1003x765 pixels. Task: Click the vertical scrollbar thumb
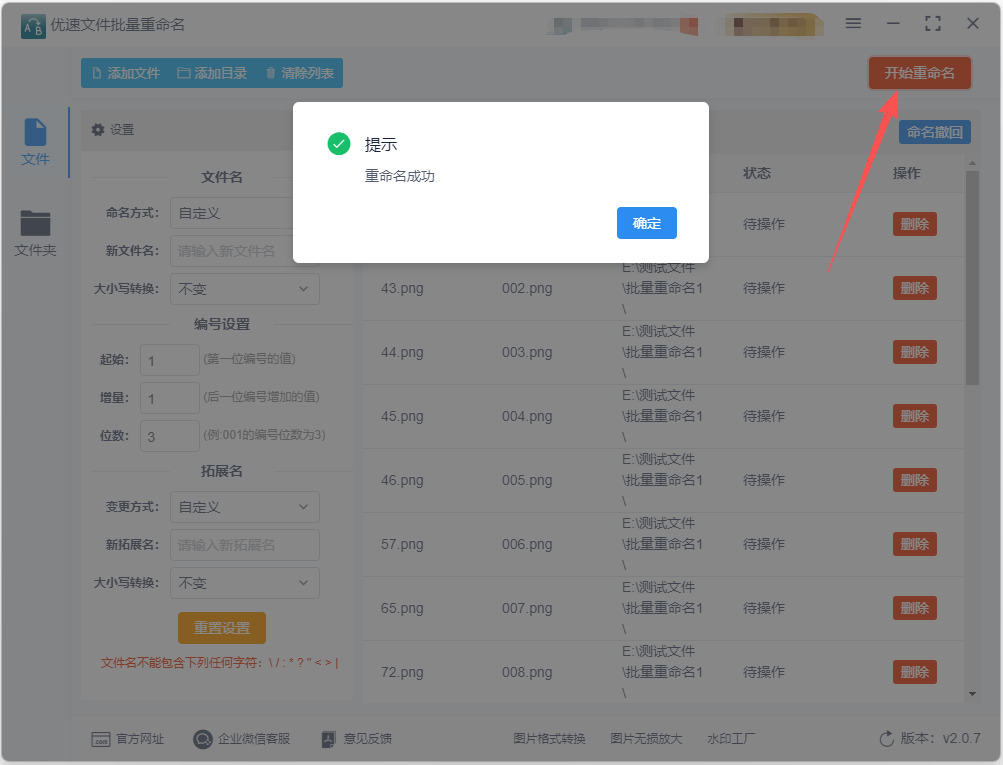click(972, 278)
